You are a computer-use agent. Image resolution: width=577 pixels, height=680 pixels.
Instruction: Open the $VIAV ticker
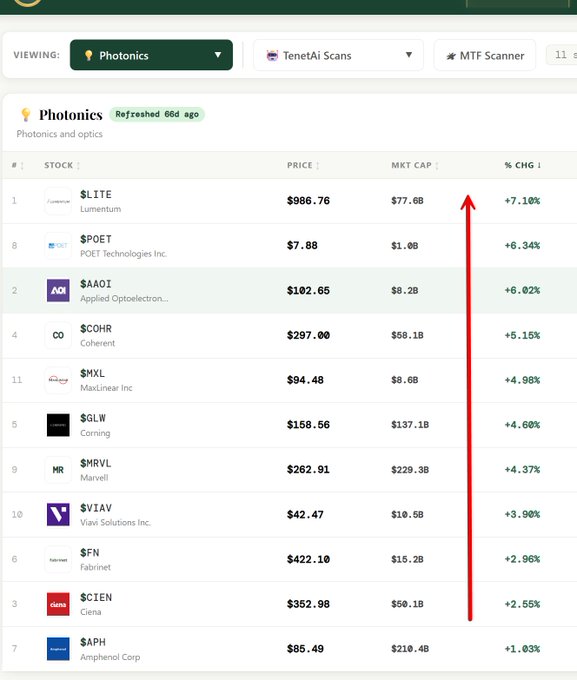pos(96,508)
